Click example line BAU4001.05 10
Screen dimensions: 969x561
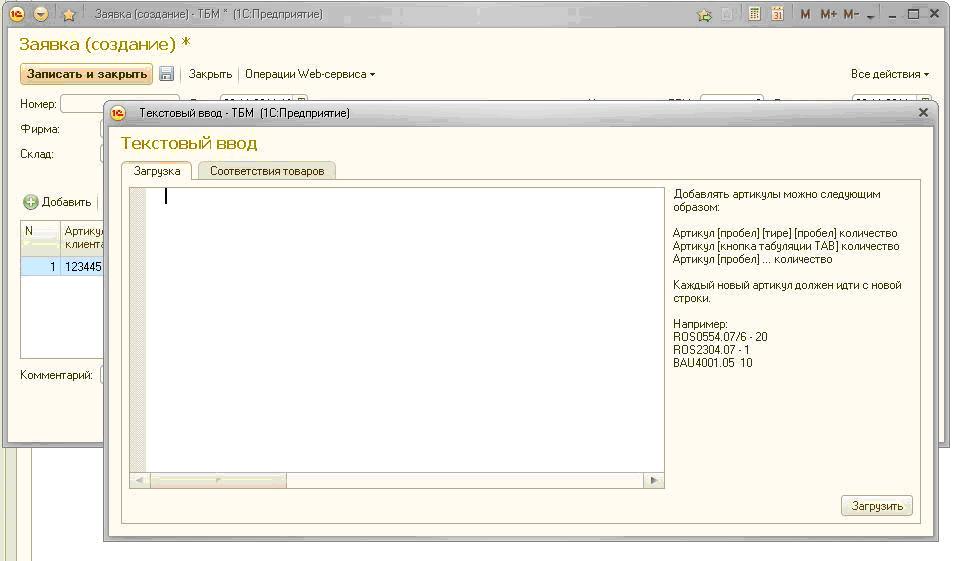pos(713,363)
